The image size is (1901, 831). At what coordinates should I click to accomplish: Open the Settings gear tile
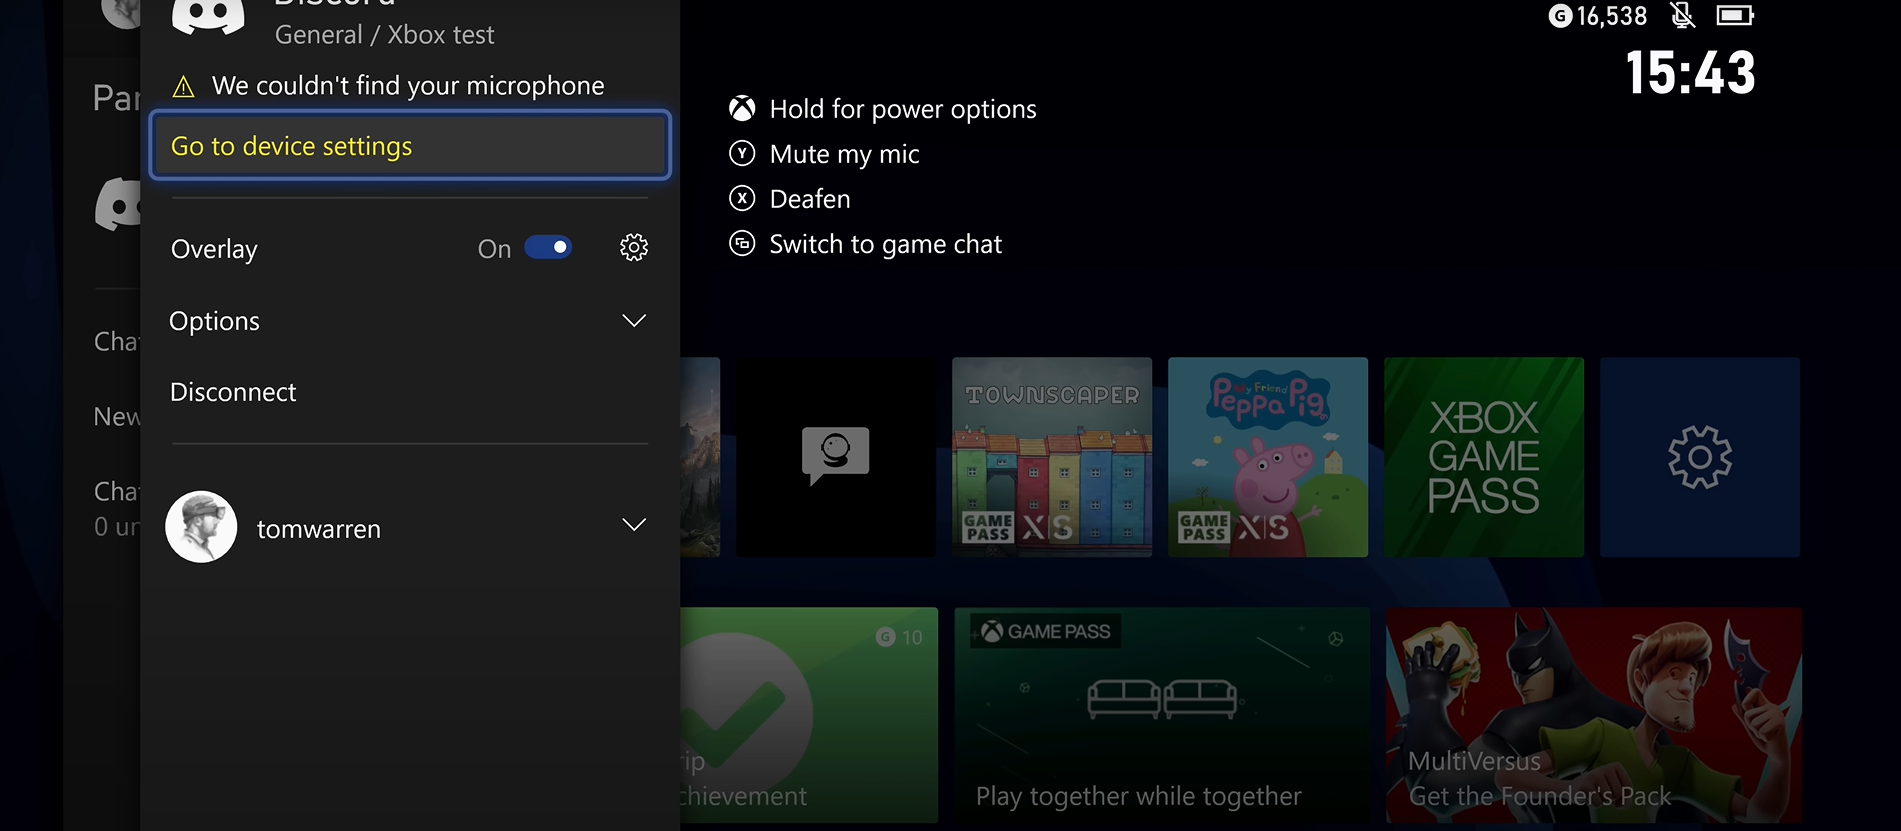click(x=1700, y=457)
